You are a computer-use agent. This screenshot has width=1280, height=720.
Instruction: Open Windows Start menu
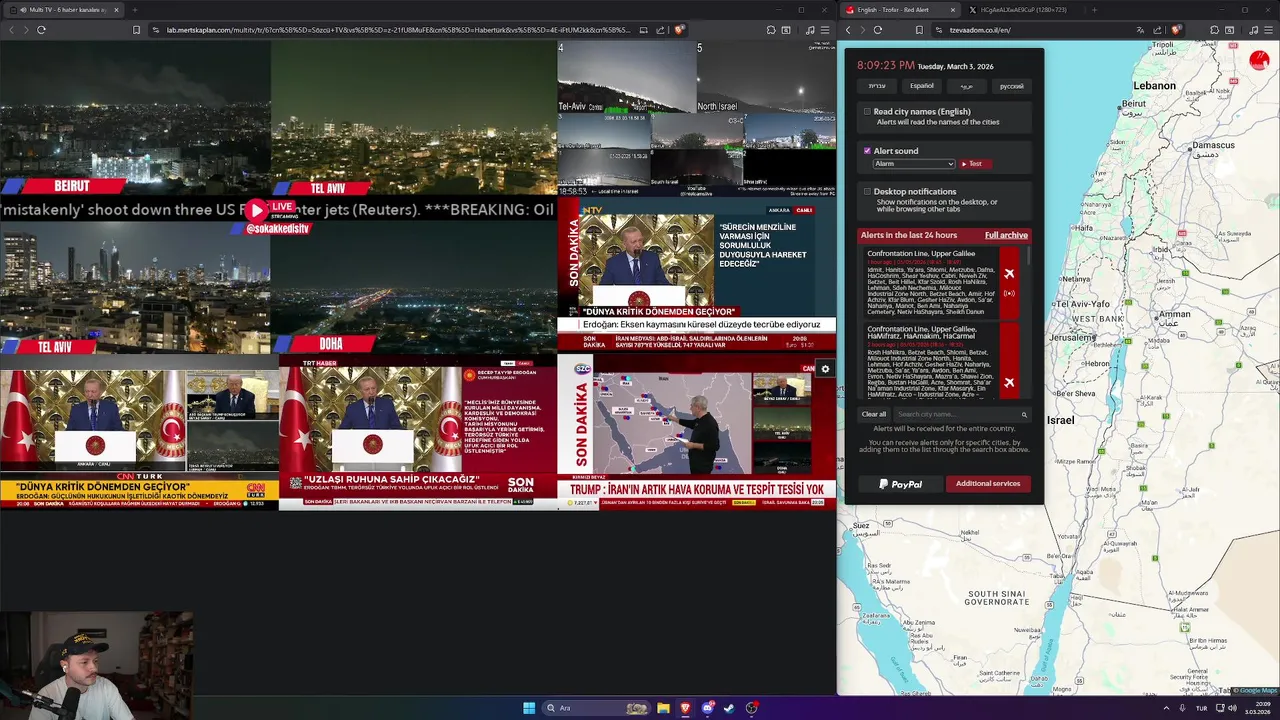pos(529,708)
